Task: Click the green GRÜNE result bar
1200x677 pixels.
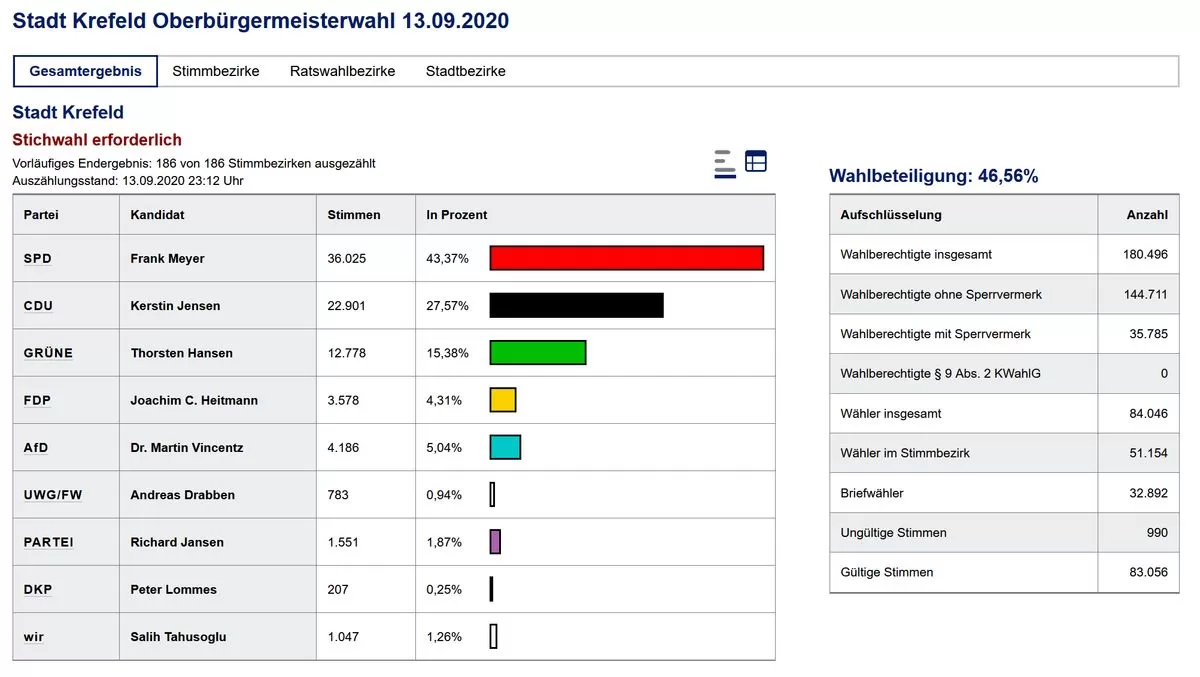Action: [x=537, y=353]
